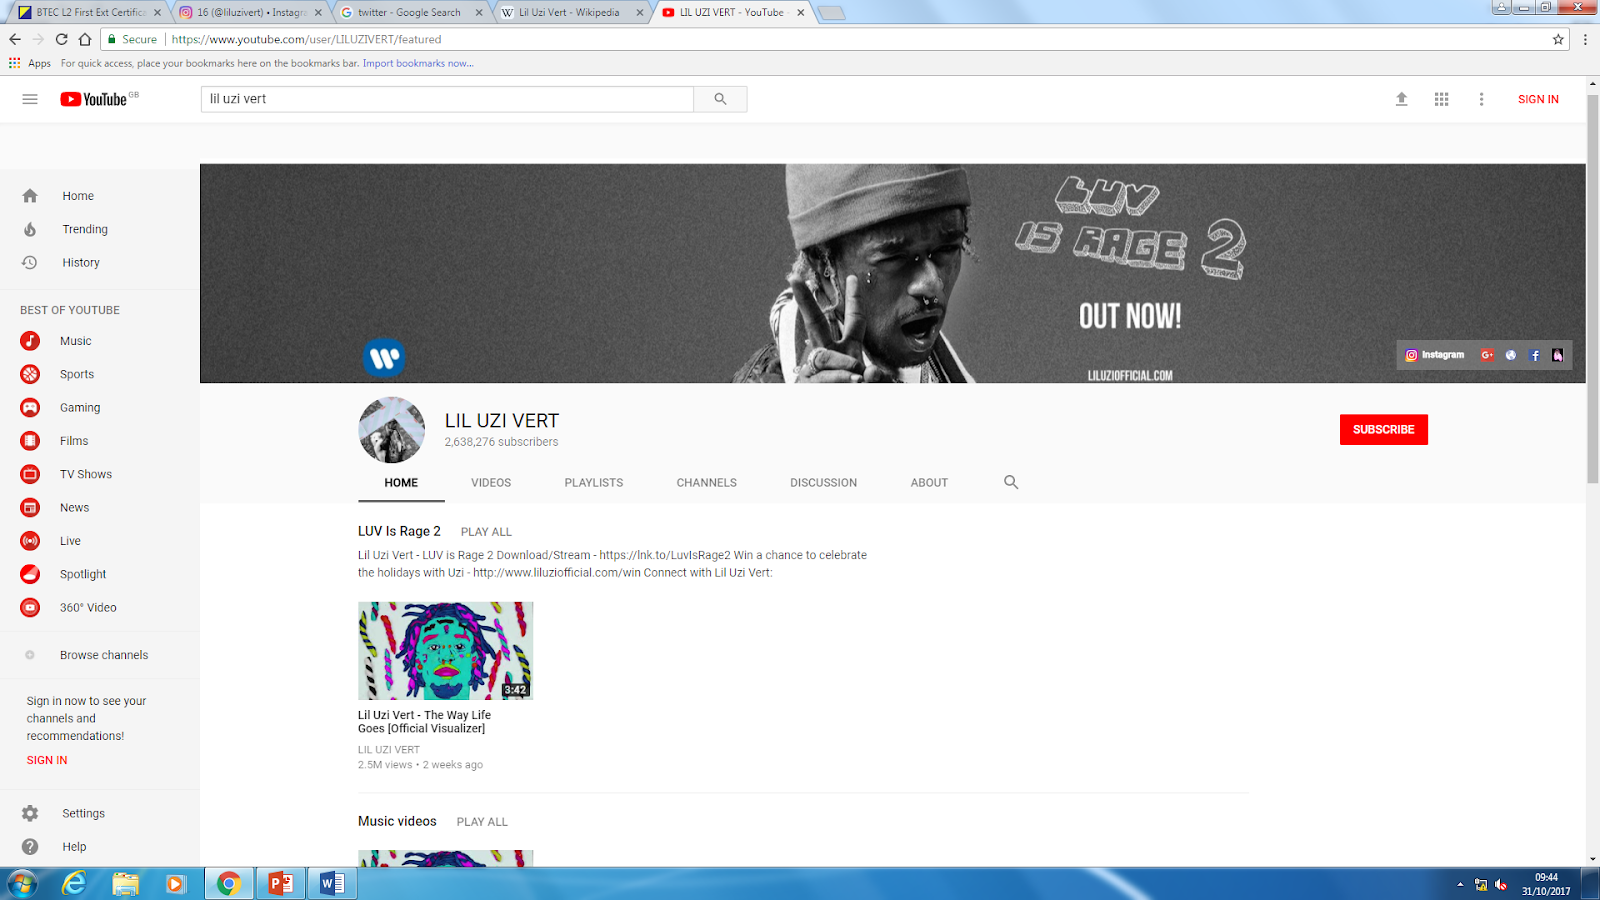Open the YouTube apps grid icon
This screenshot has height=900, width=1600.
1441,99
